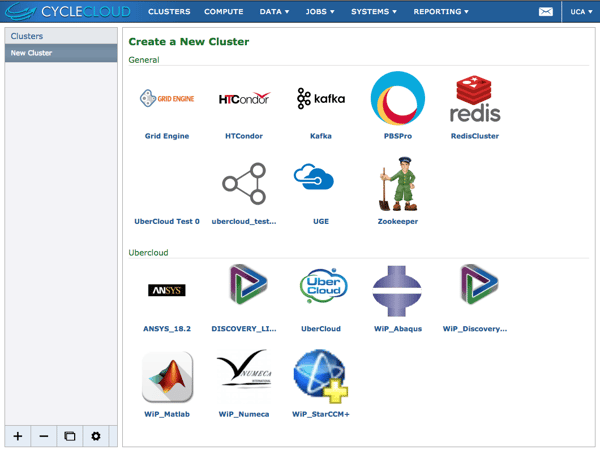Click the UberCloud Test 0 label
Image resolution: width=600 pixels, height=450 pixels.
pos(167,221)
